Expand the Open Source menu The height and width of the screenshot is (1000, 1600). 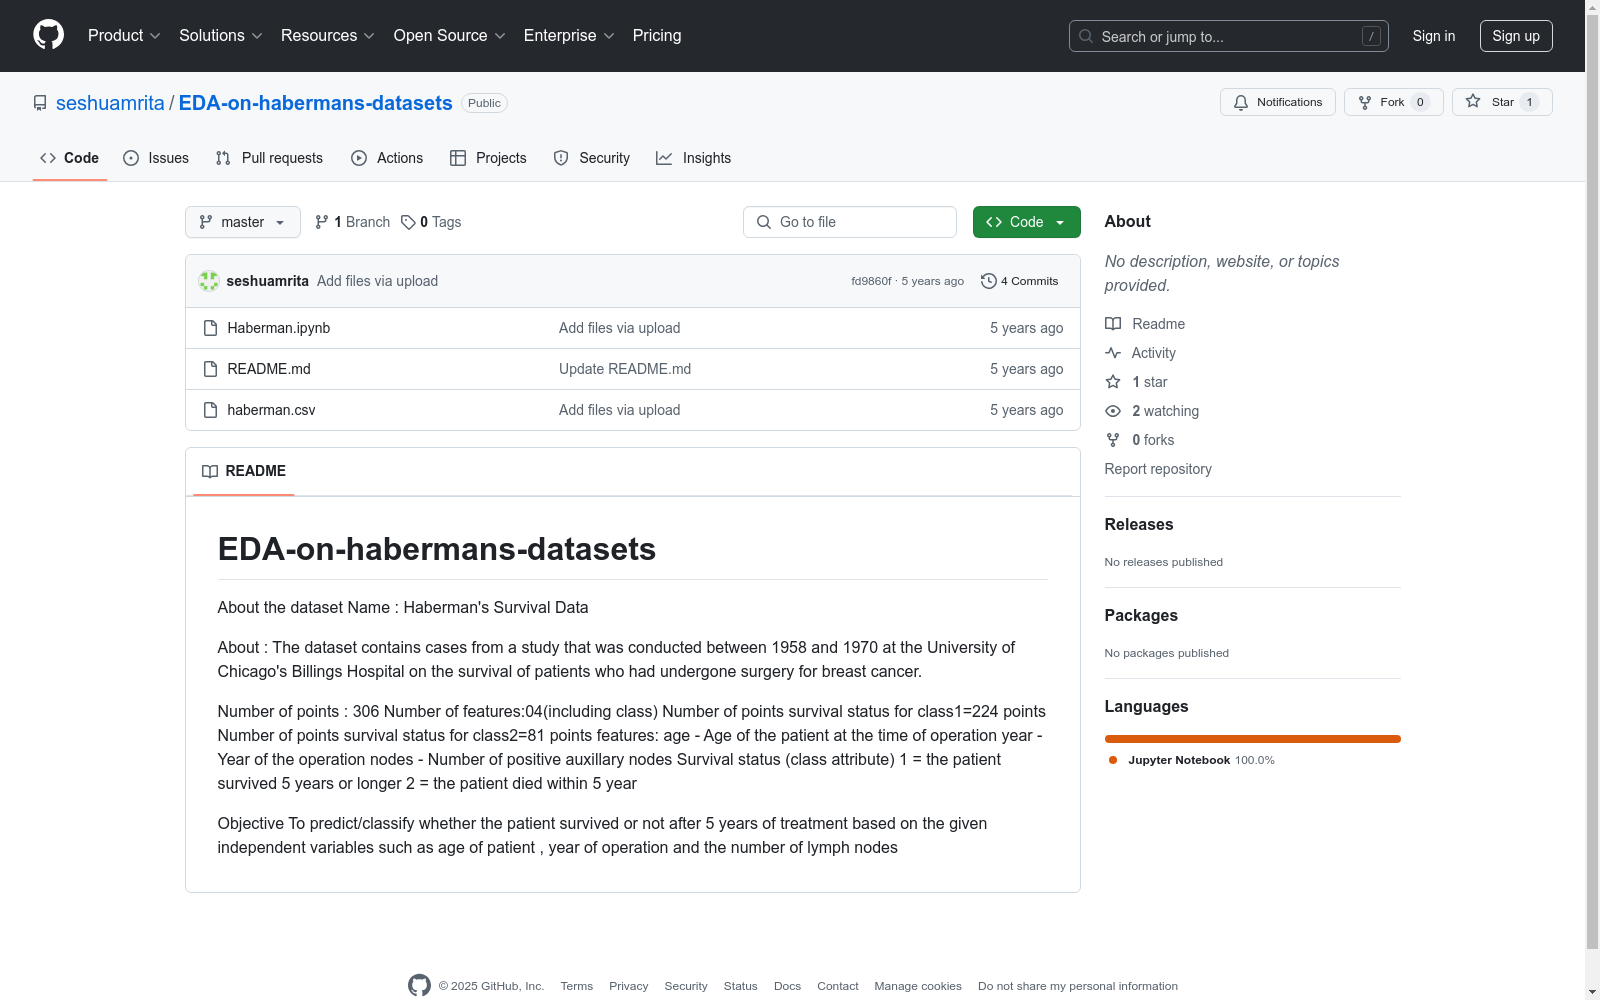tap(450, 36)
